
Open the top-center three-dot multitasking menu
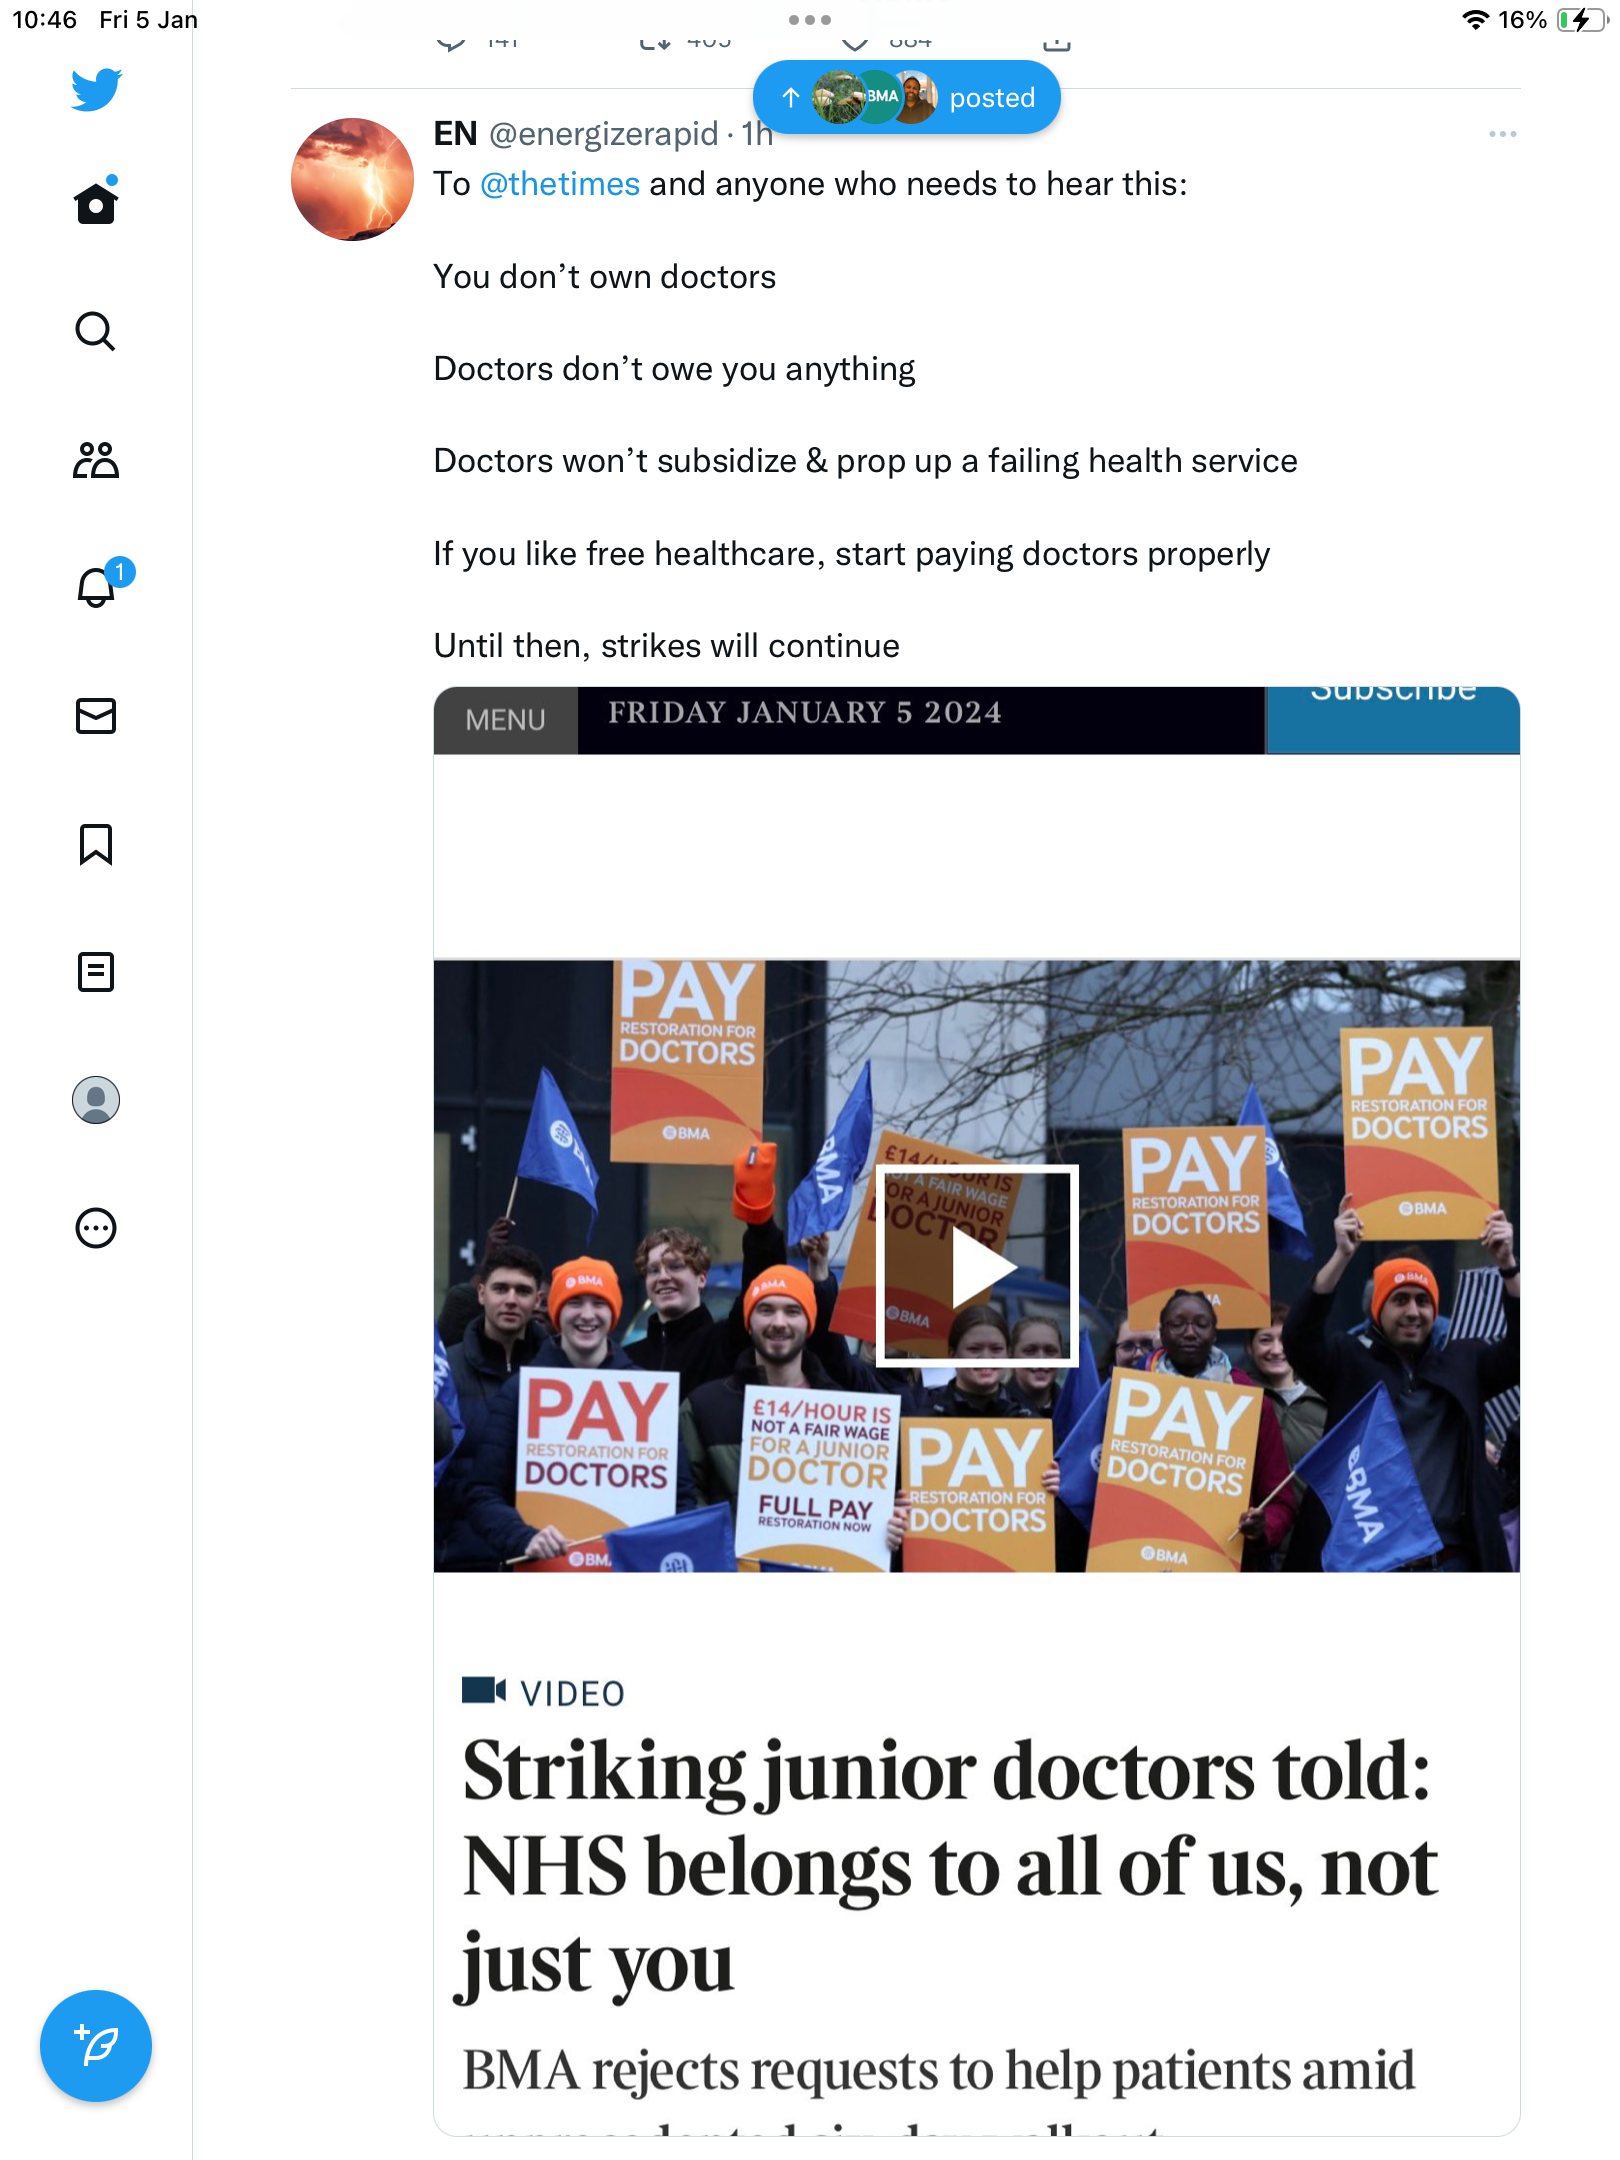click(x=810, y=20)
